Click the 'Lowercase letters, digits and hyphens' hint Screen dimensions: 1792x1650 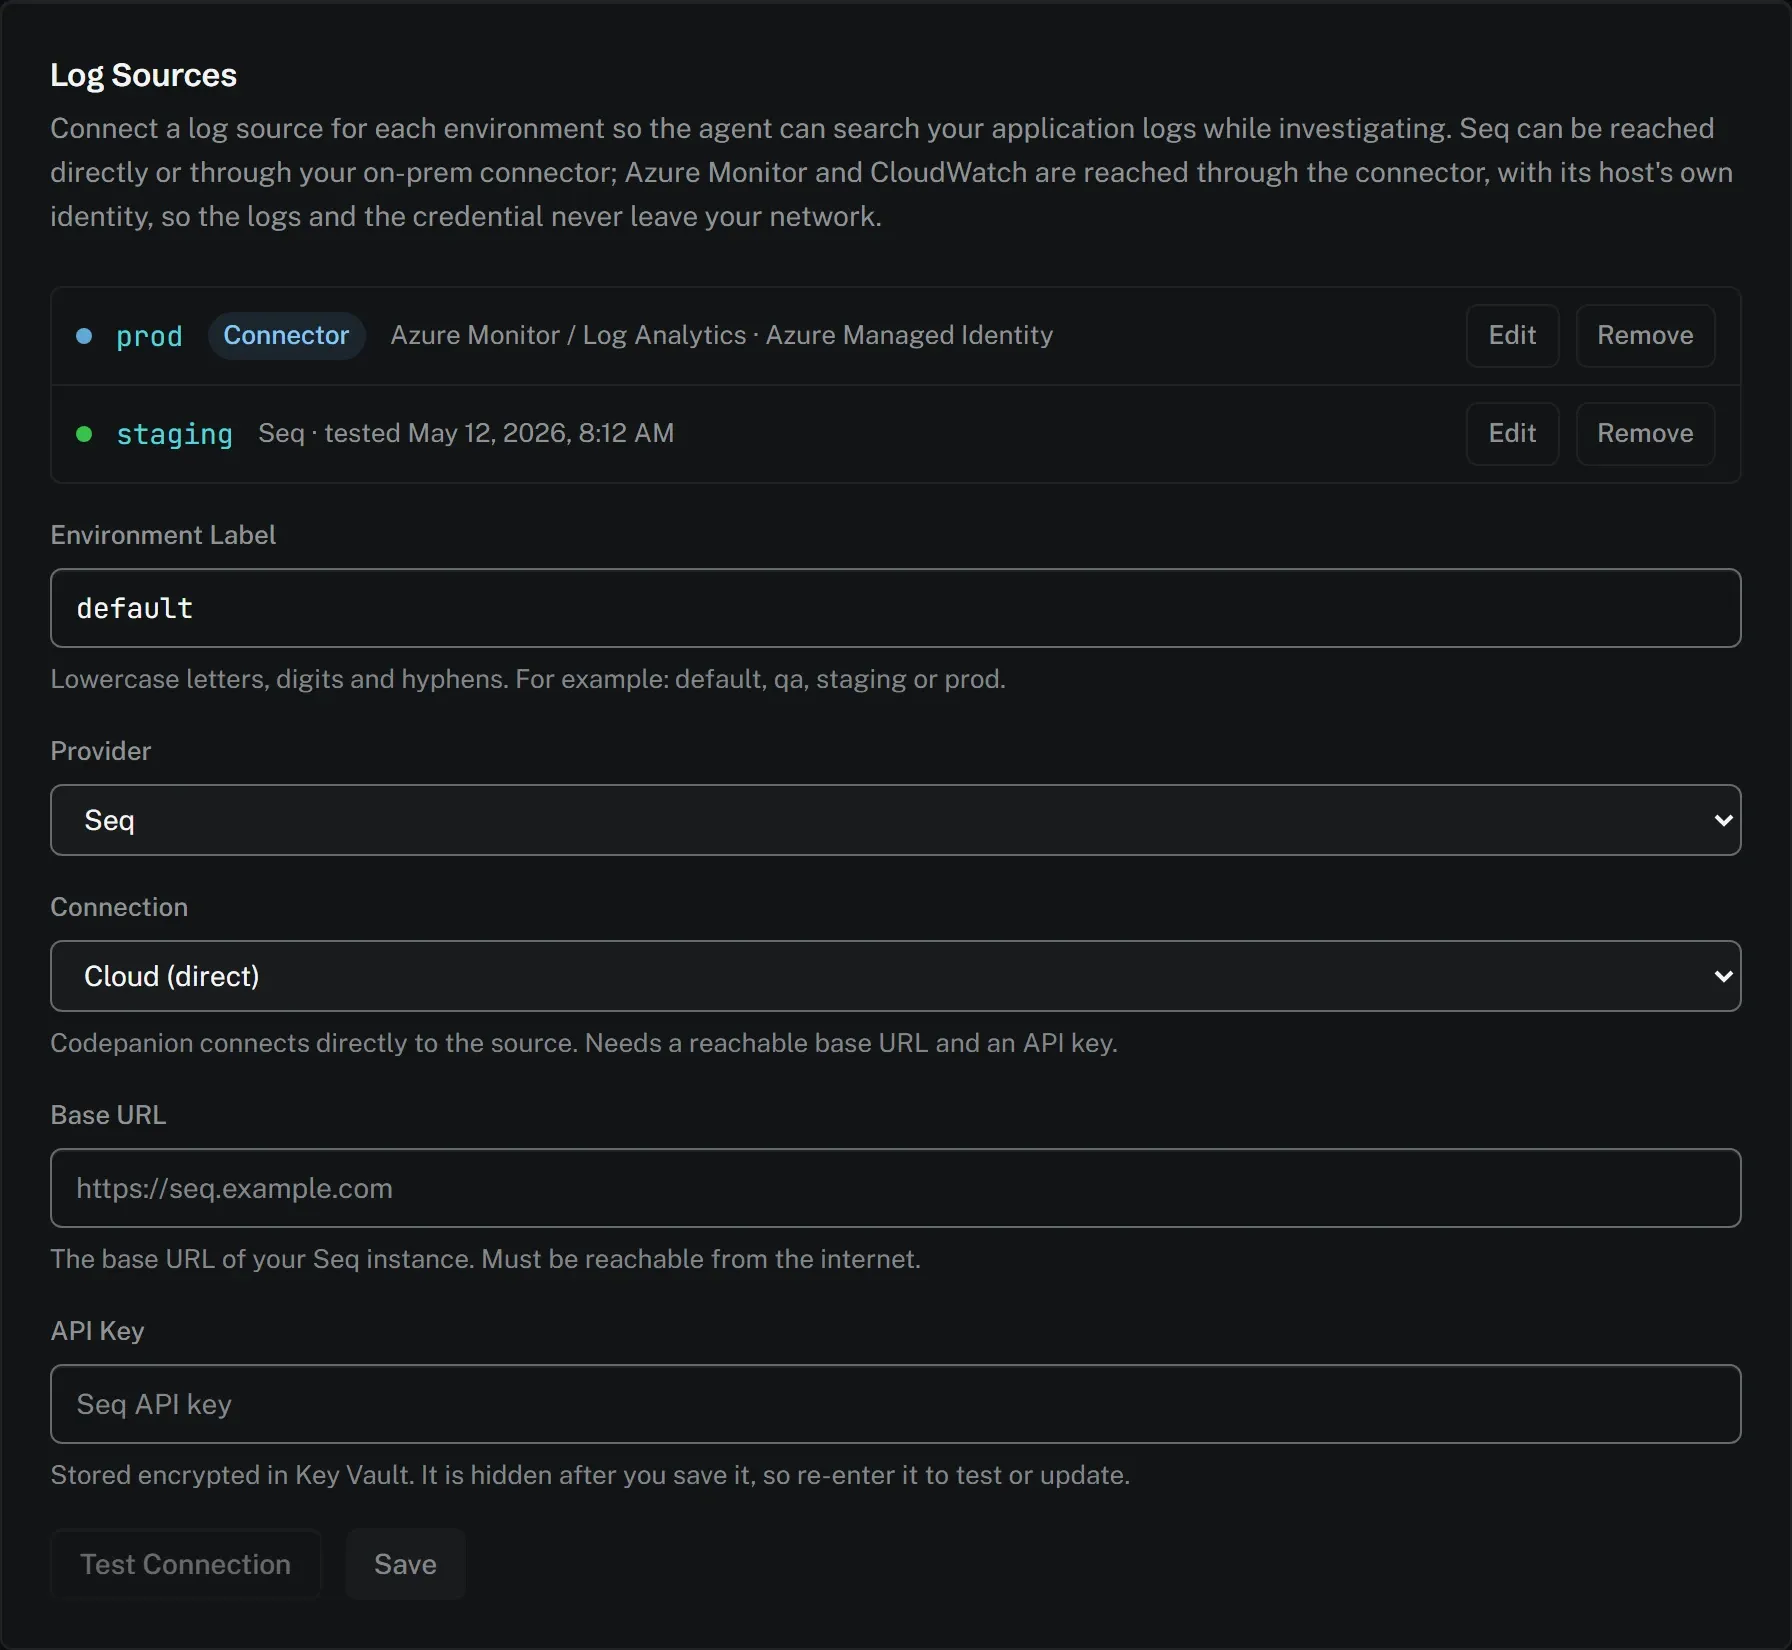(x=528, y=679)
